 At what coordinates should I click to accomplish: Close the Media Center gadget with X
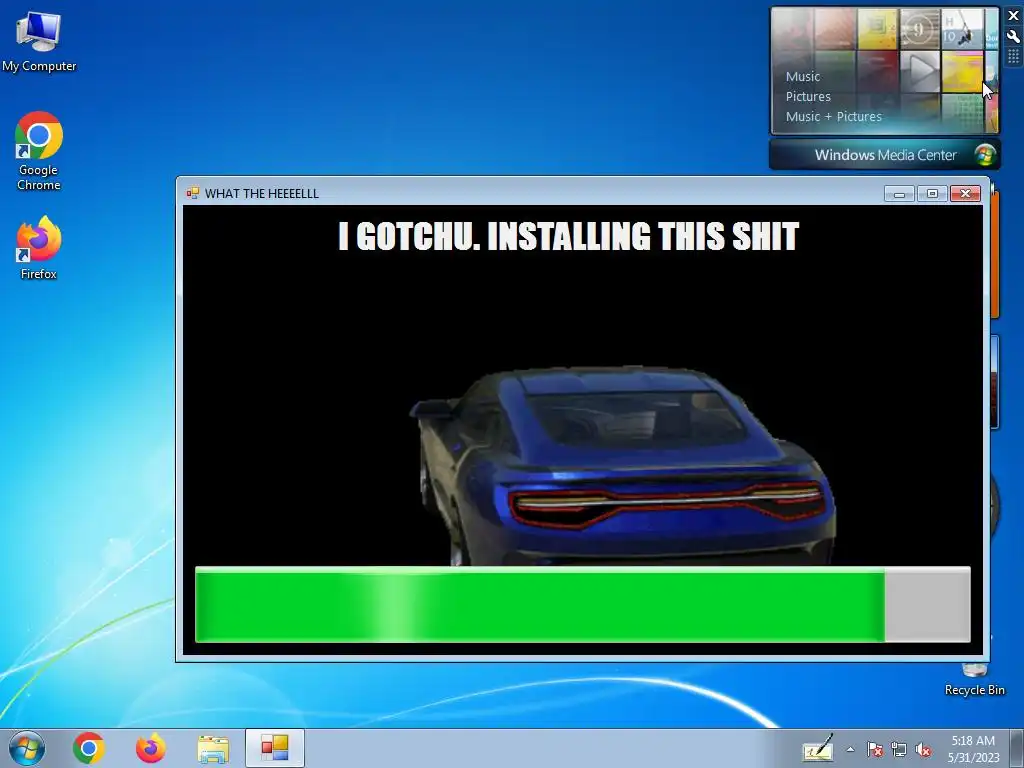[1013, 16]
